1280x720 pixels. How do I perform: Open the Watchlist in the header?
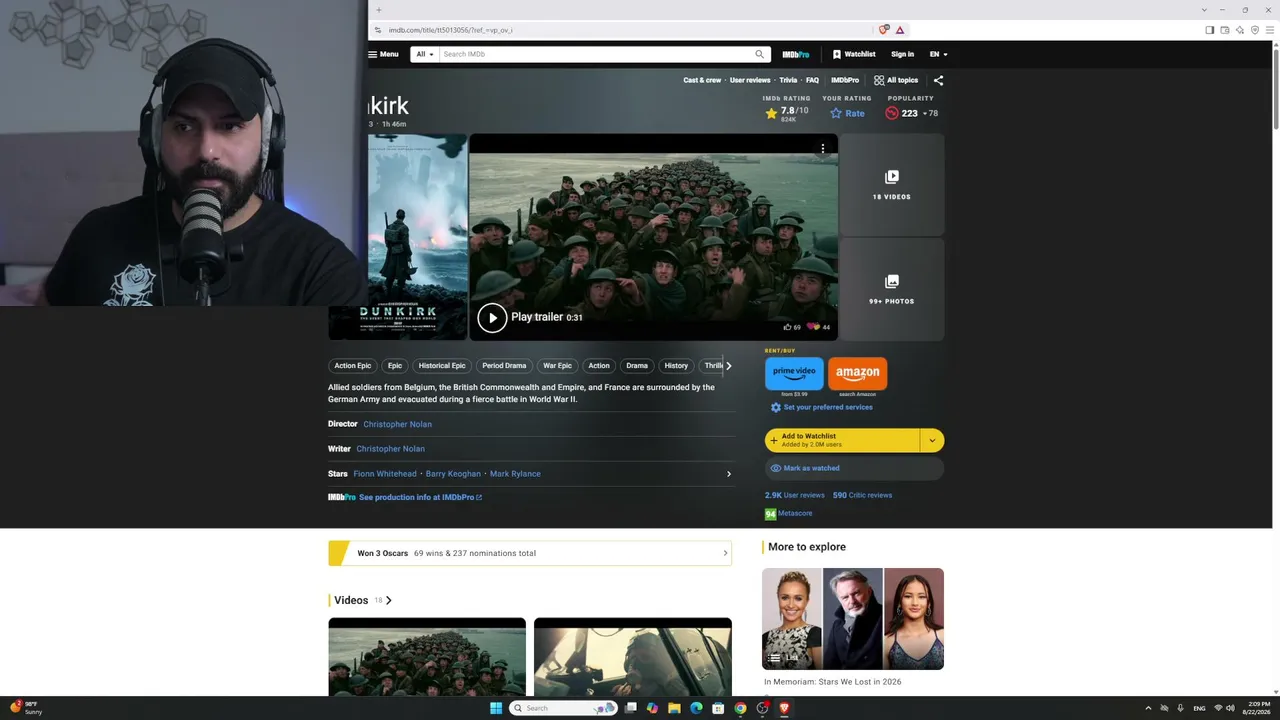click(x=854, y=54)
